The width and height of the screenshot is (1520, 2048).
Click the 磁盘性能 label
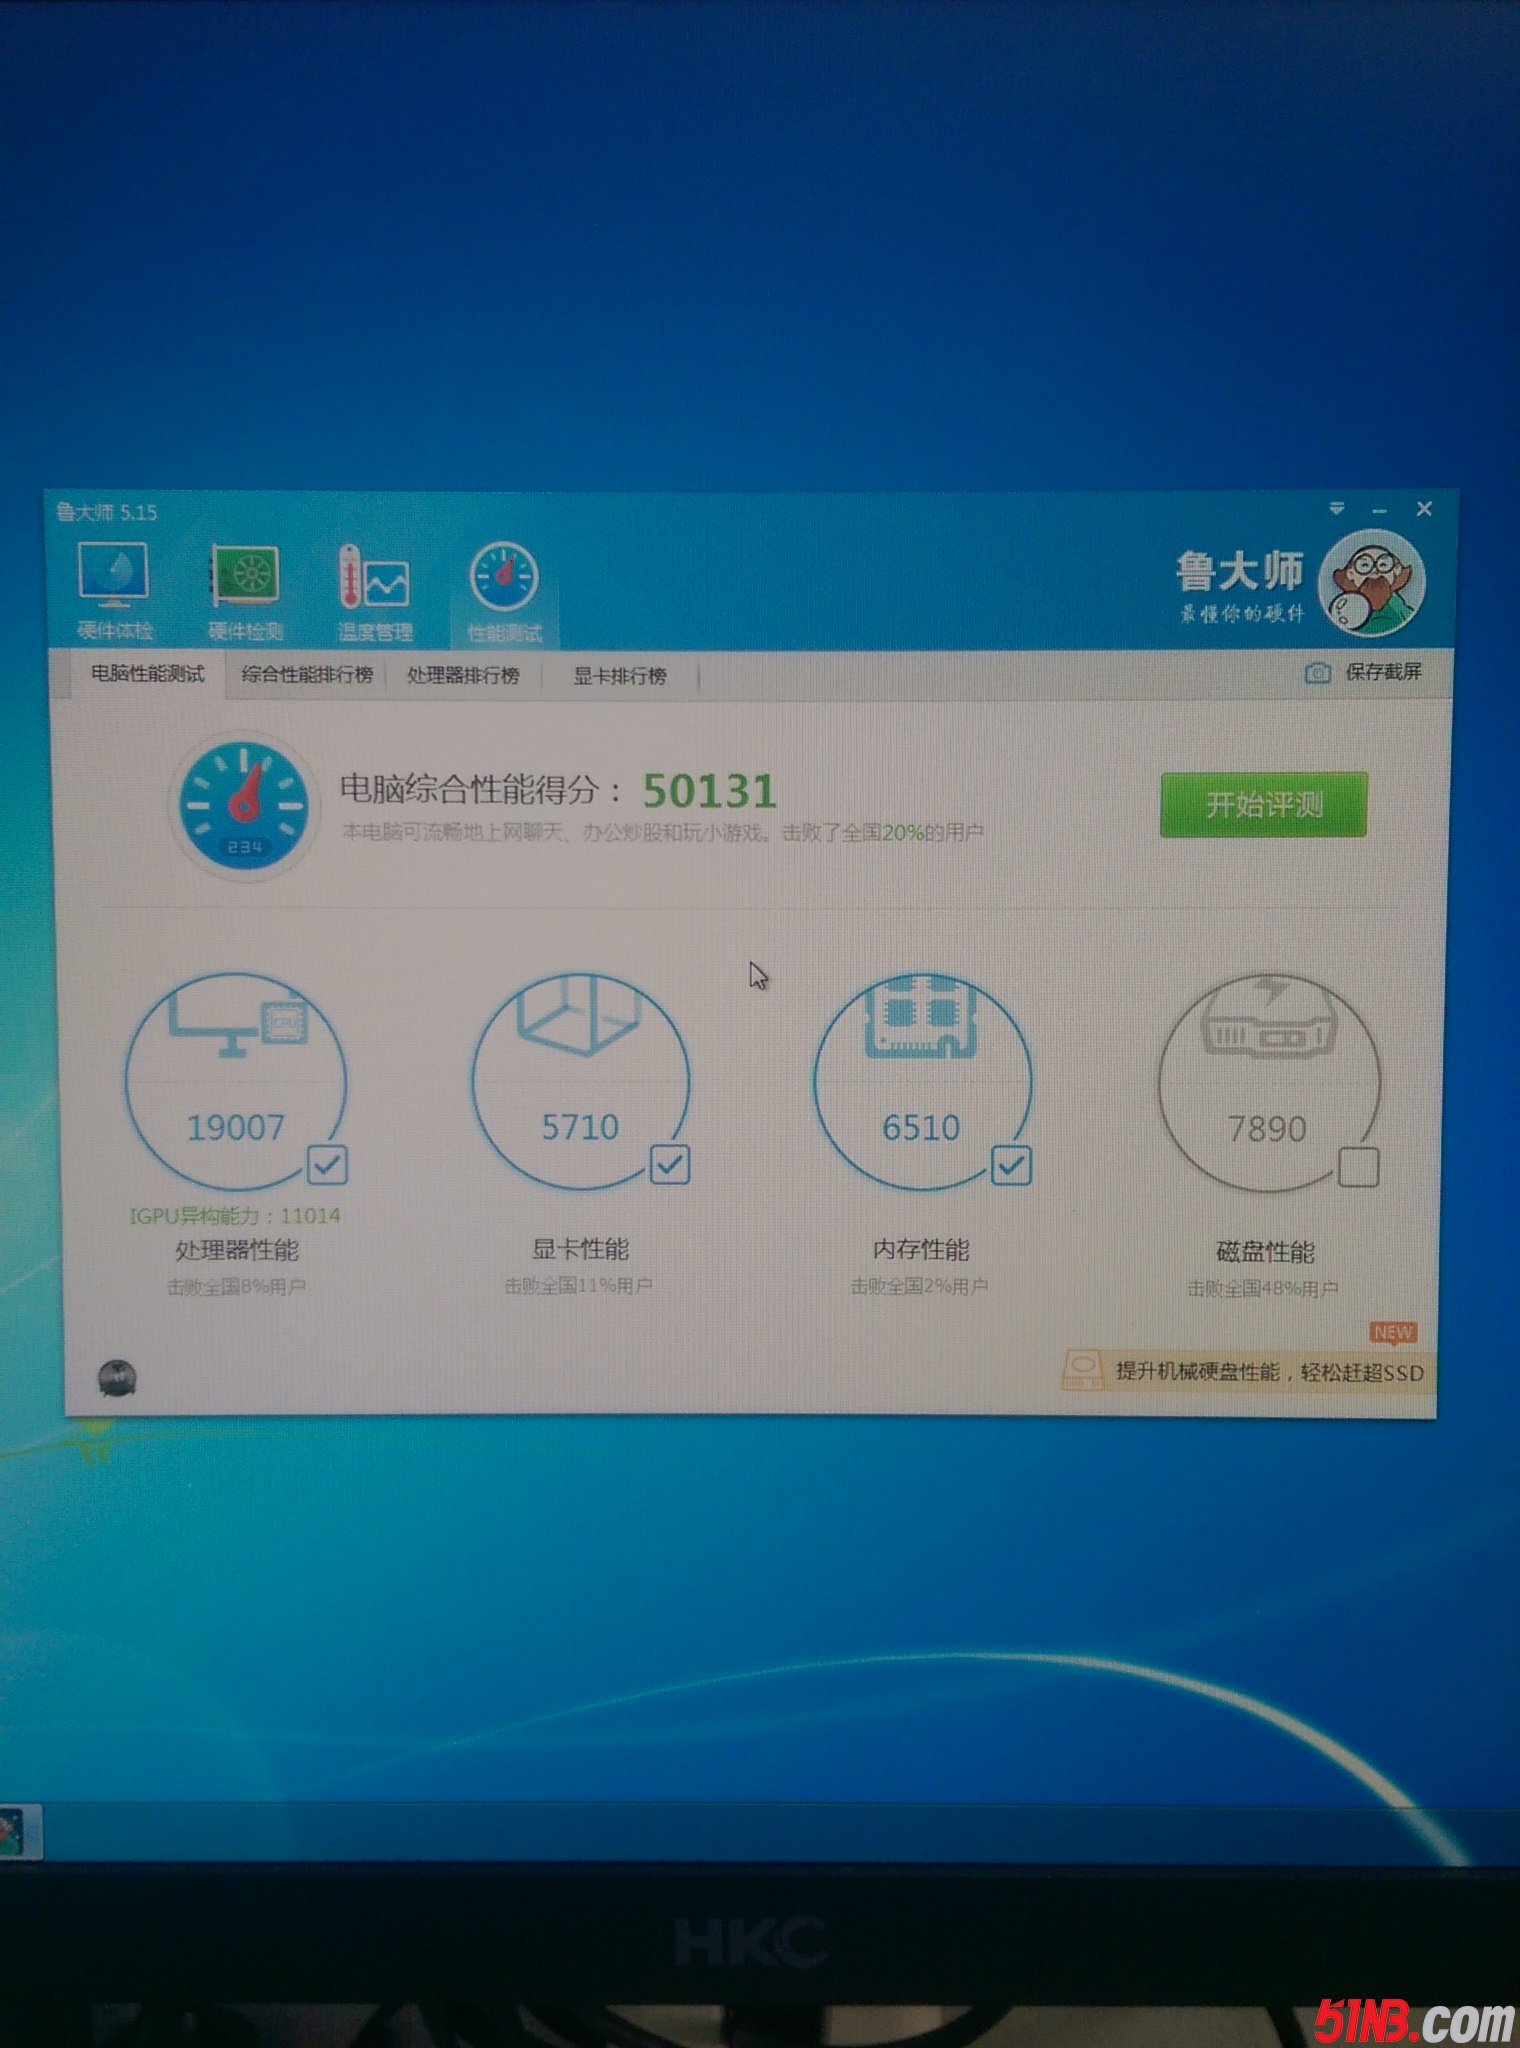[x=1266, y=1252]
